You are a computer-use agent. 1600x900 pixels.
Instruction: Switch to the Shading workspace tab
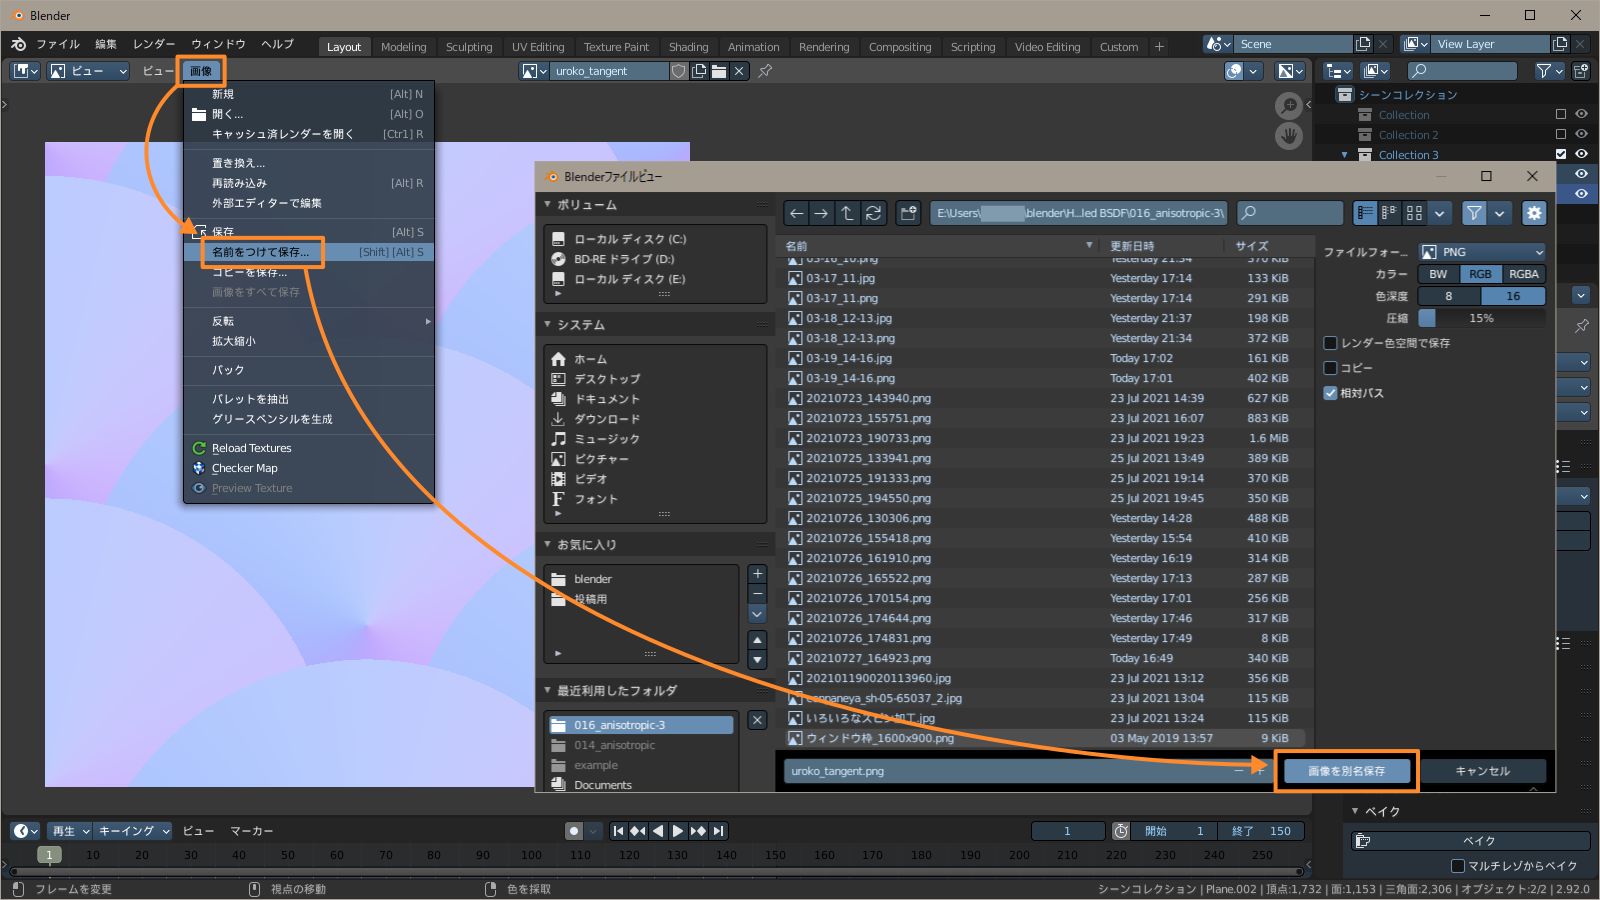tap(688, 47)
